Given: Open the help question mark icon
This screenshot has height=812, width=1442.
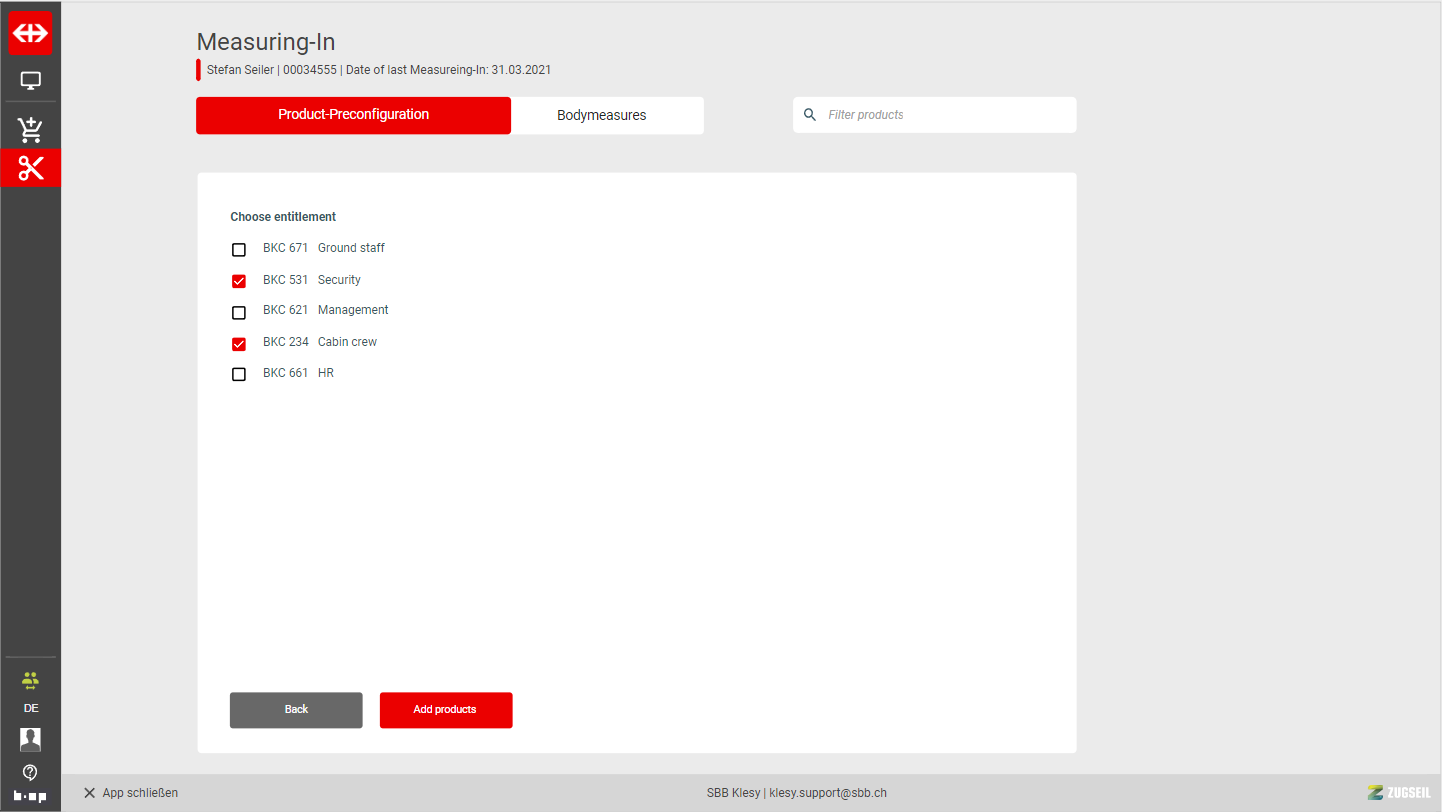Looking at the screenshot, I should [x=30, y=772].
